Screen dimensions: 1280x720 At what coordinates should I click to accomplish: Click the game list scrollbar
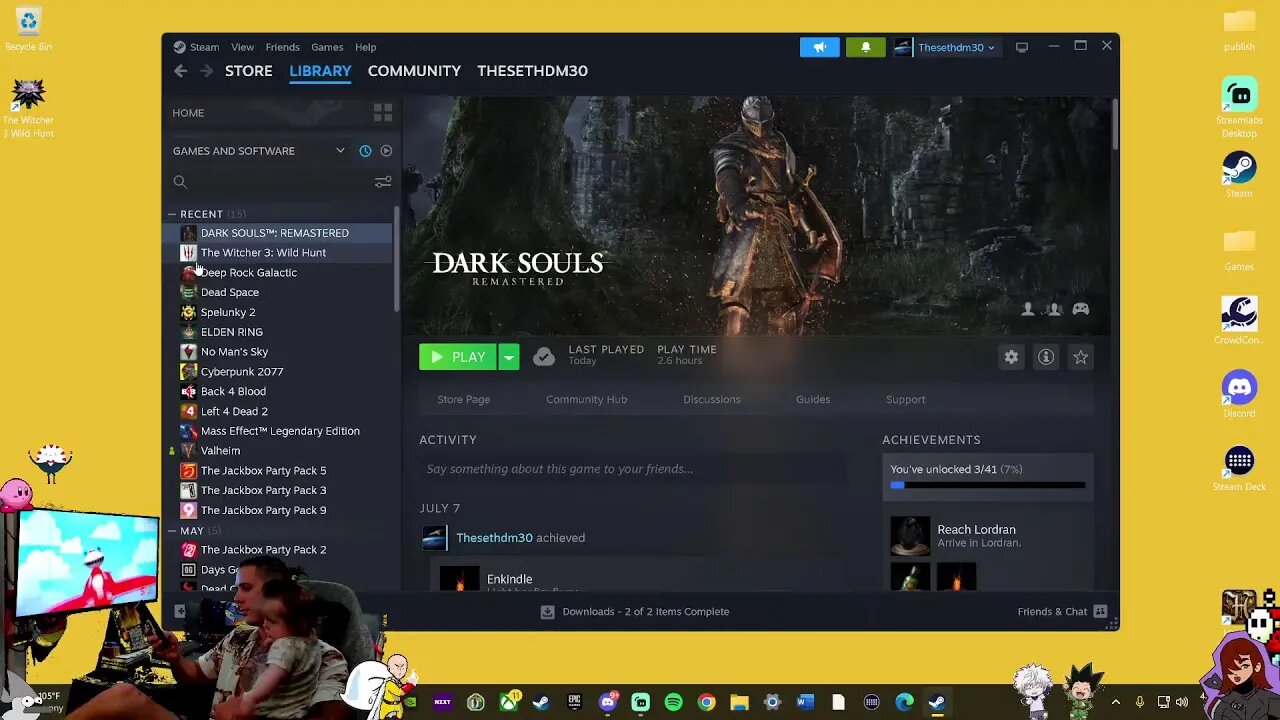click(x=397, y=260)
